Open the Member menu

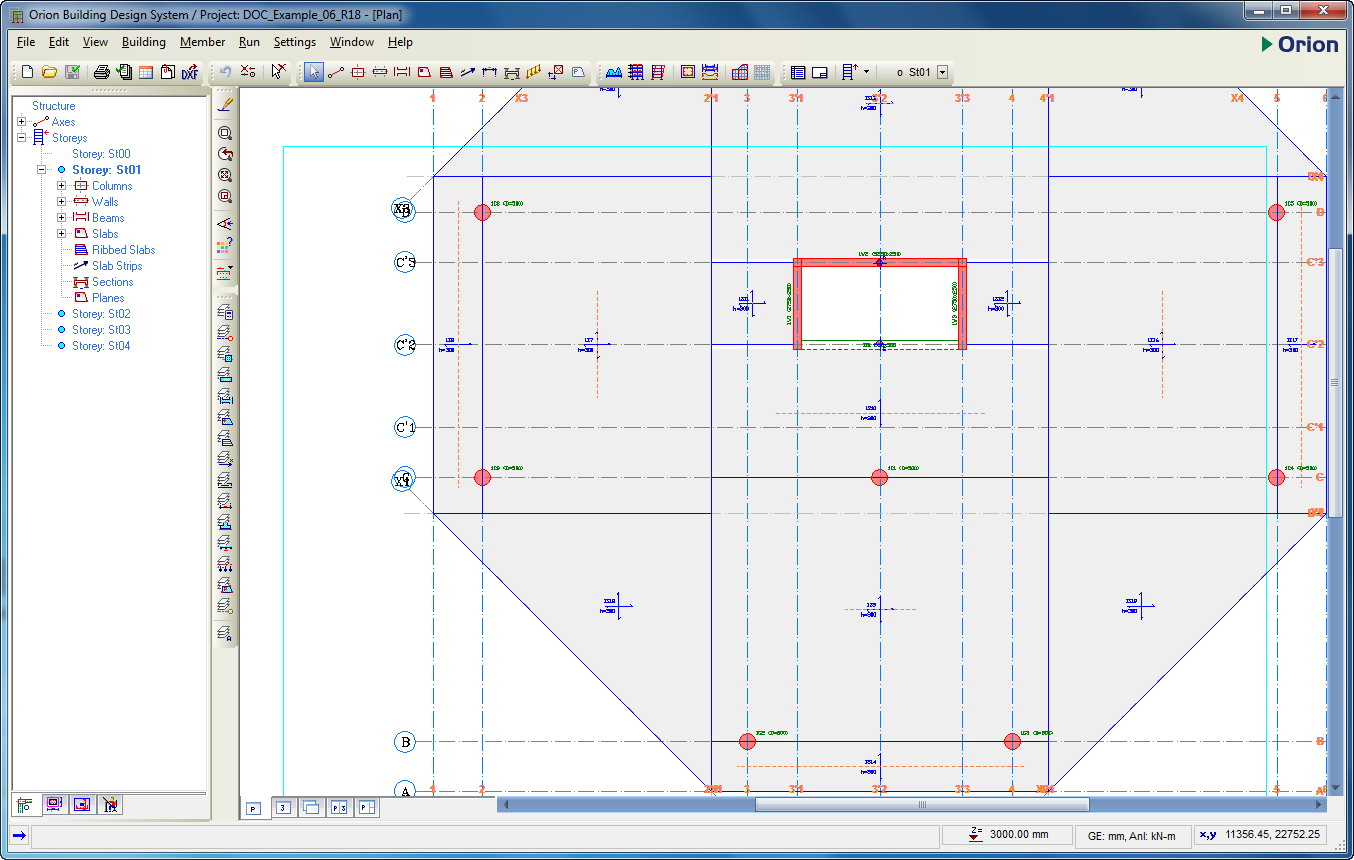coord(203,42)
